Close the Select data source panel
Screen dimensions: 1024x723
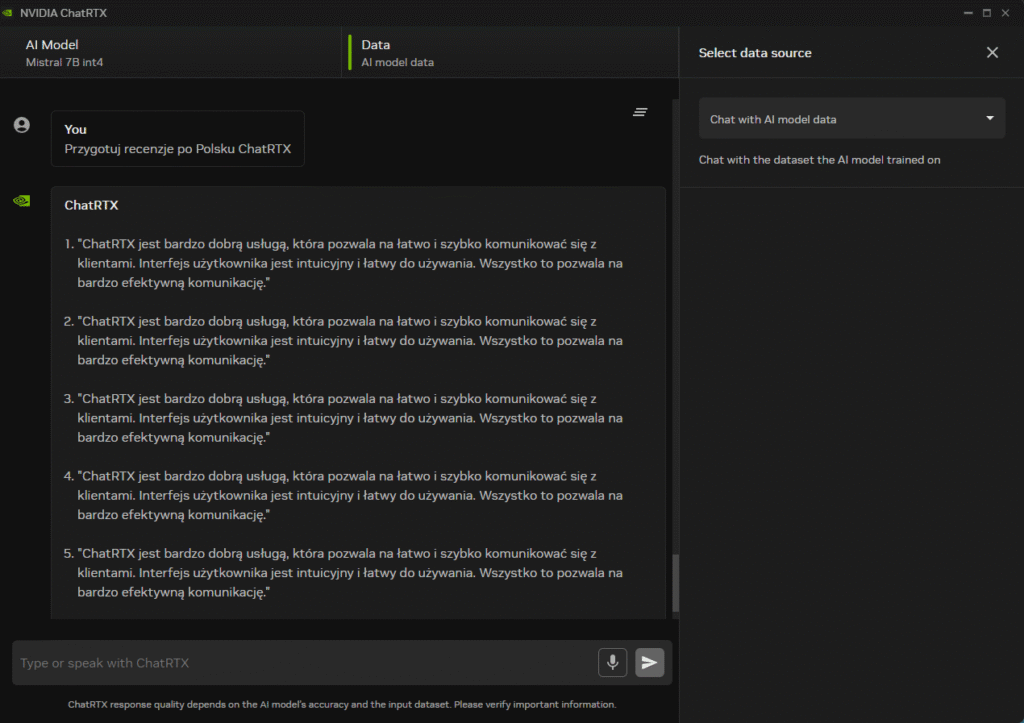(992, 53)
